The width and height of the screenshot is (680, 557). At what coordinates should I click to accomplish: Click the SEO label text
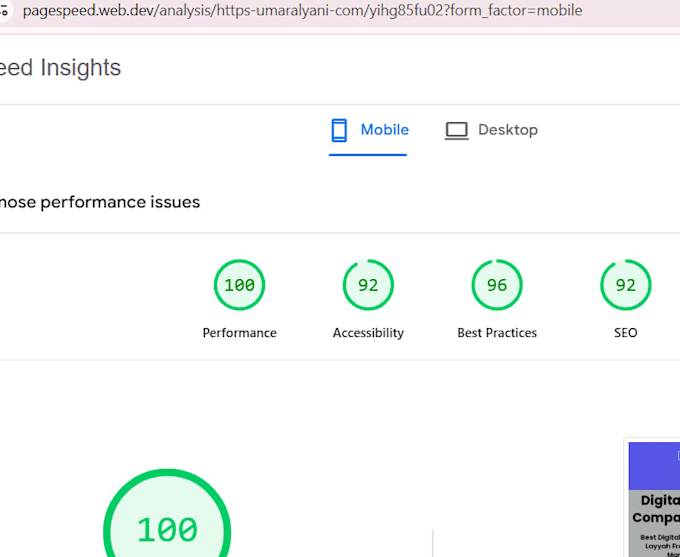(x=626, y=333)
